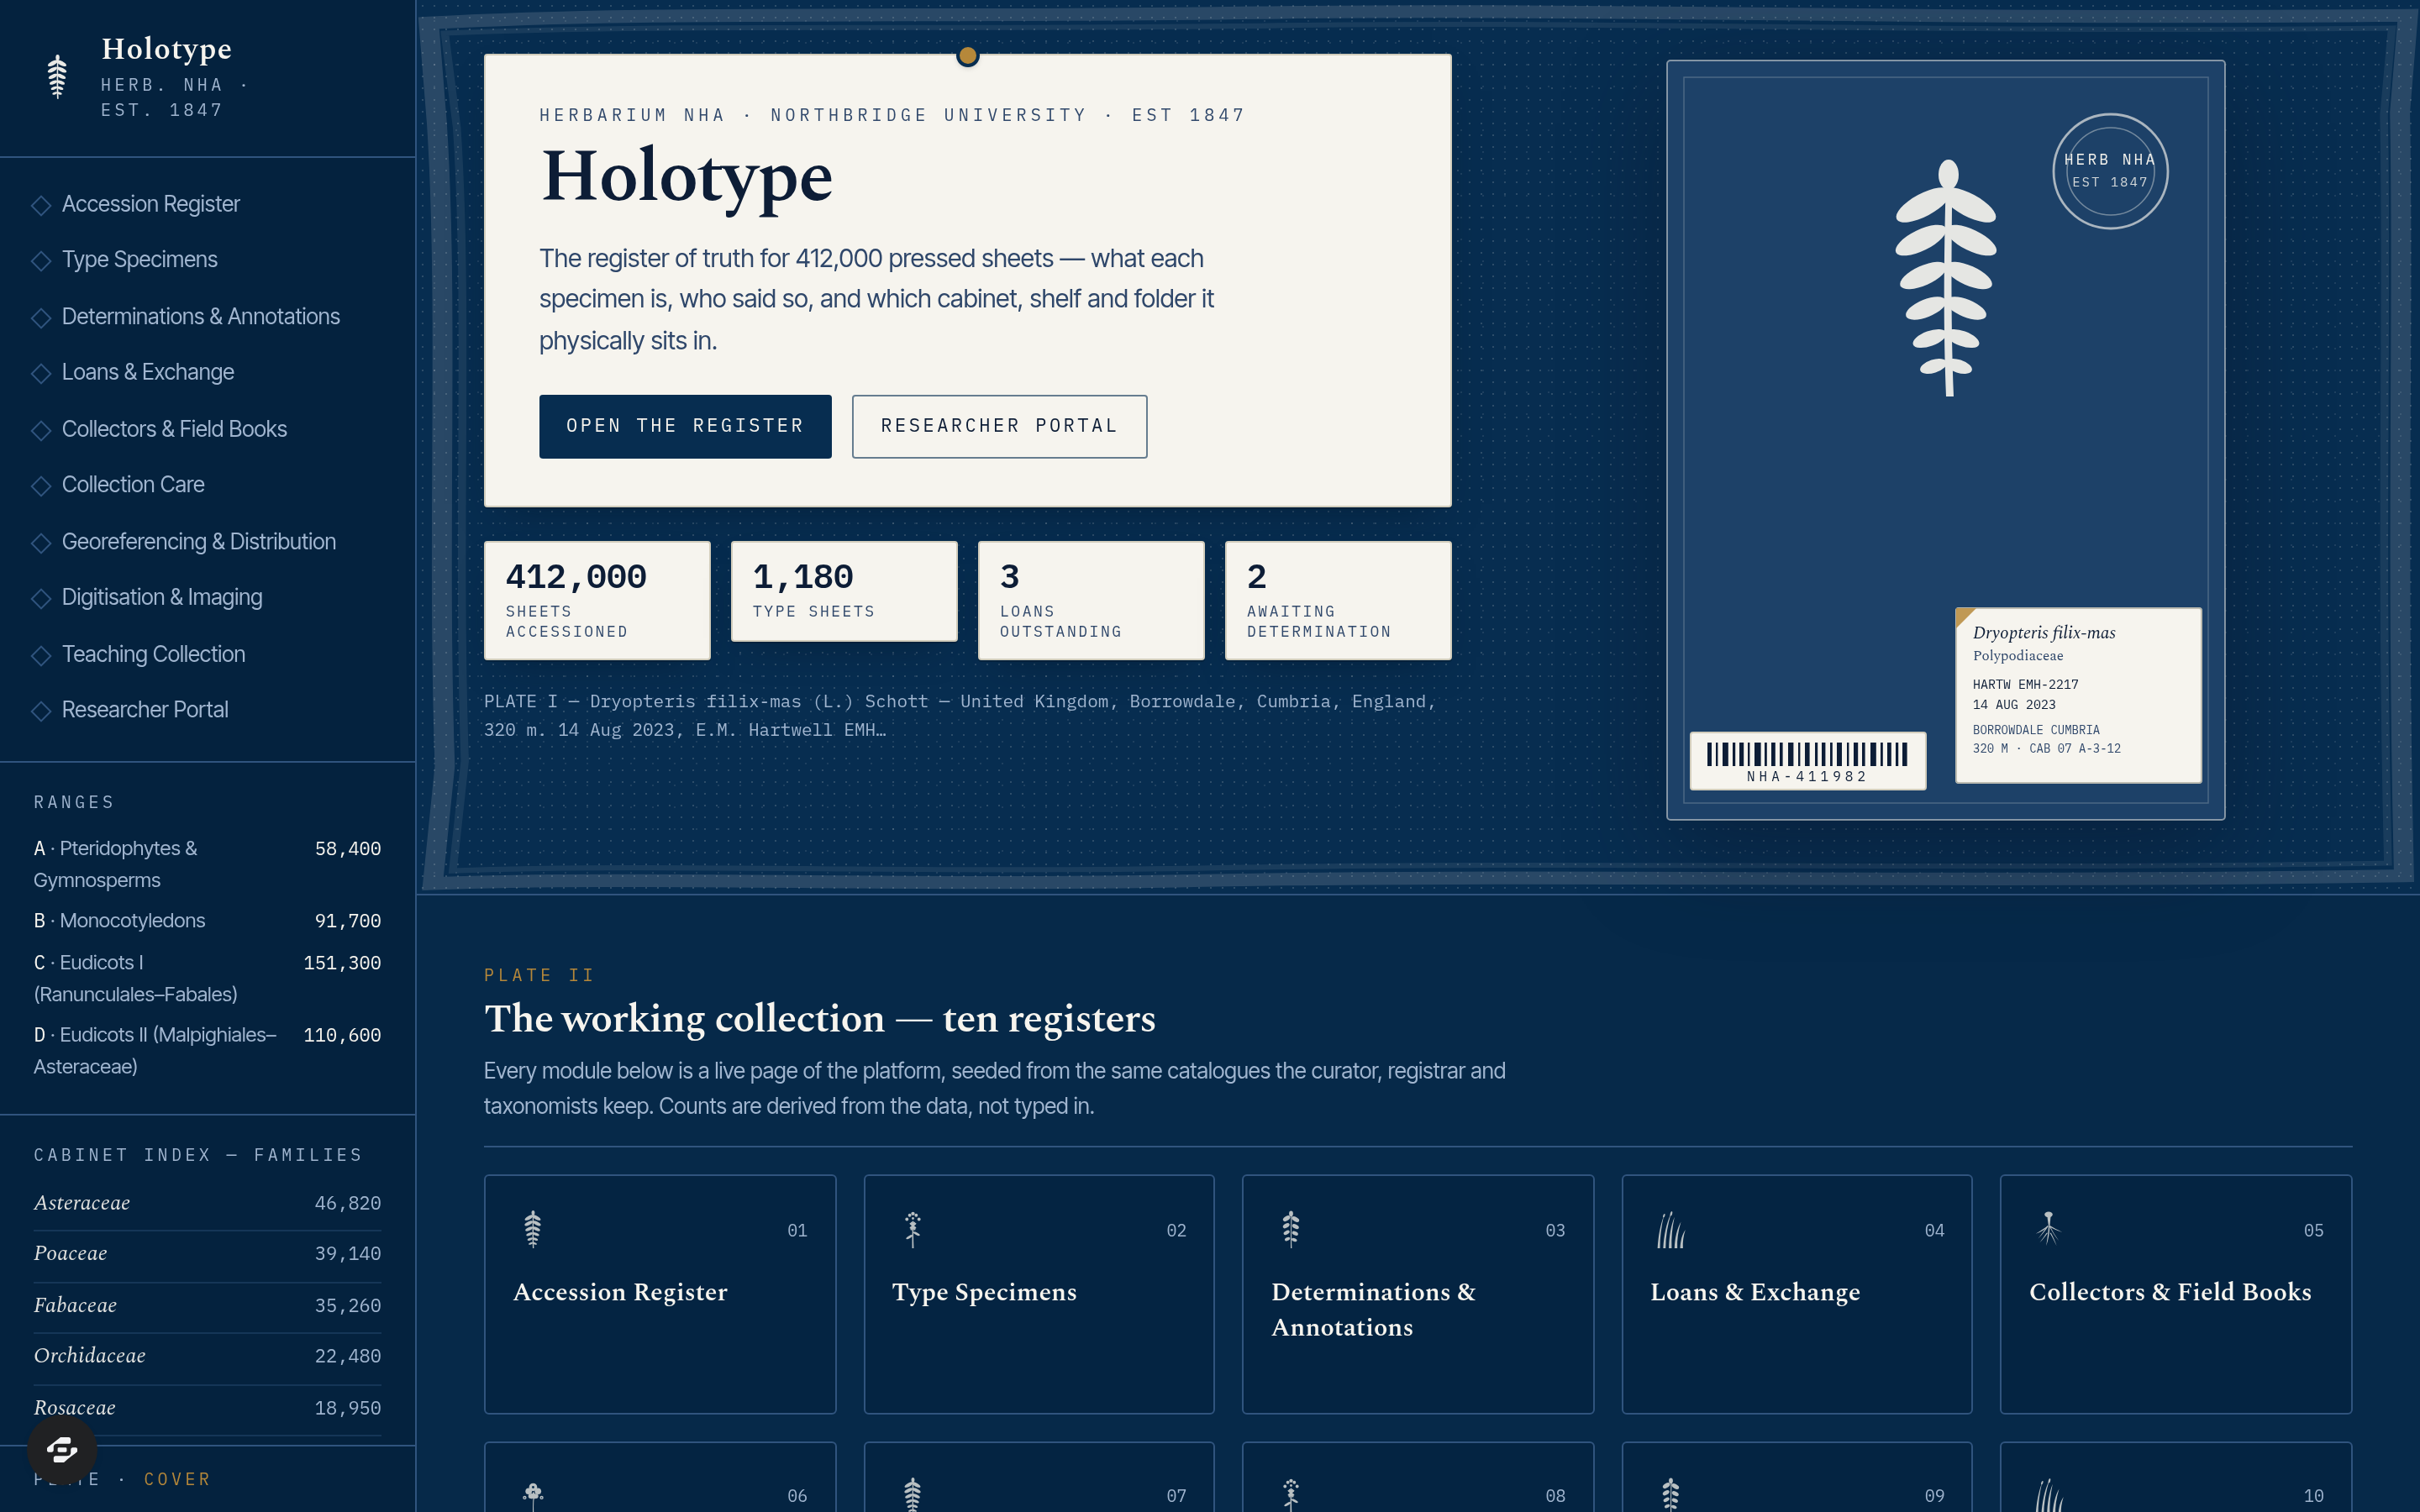Open Type Specimens in the sidebar
This screenshot has height=1512, width=2420.
click(x=139, y=260)
